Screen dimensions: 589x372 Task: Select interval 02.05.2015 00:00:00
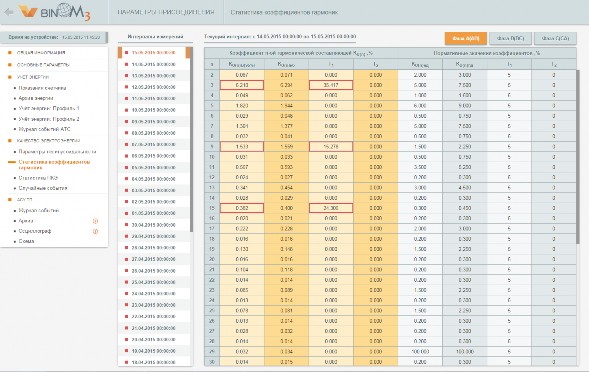coord(153,202)
